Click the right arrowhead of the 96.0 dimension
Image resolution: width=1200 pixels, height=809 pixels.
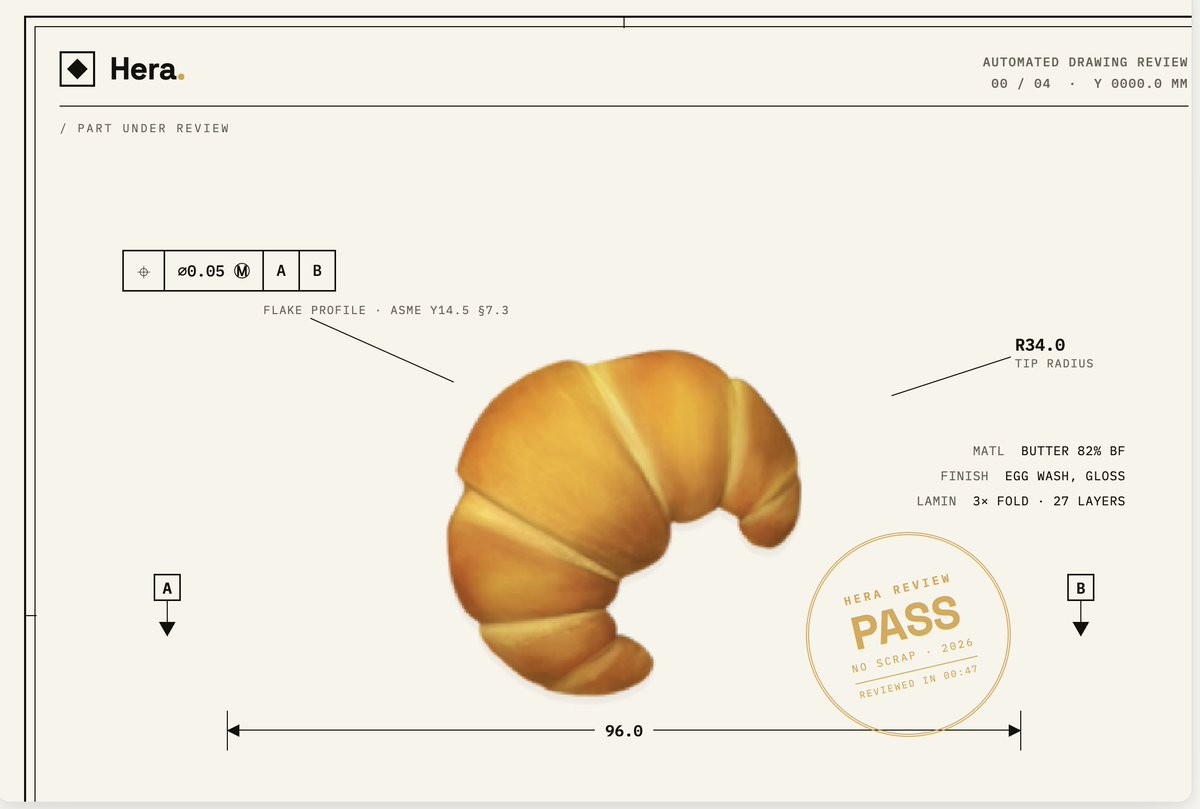coord(1013,731)
